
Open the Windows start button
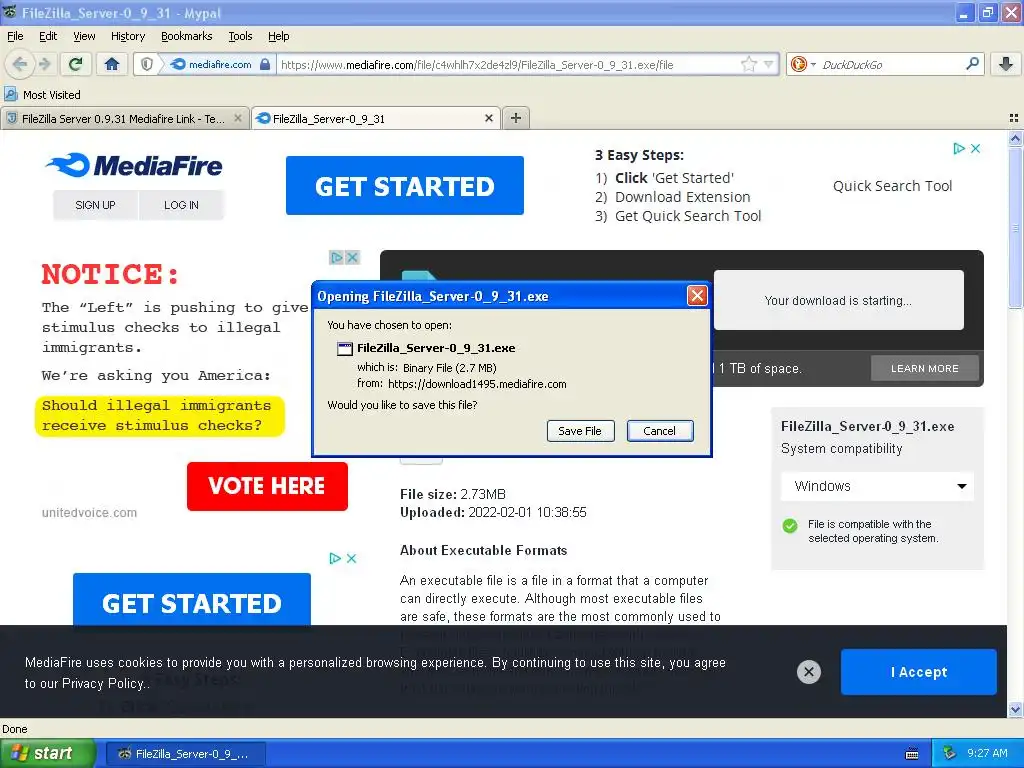click(46, 754)
